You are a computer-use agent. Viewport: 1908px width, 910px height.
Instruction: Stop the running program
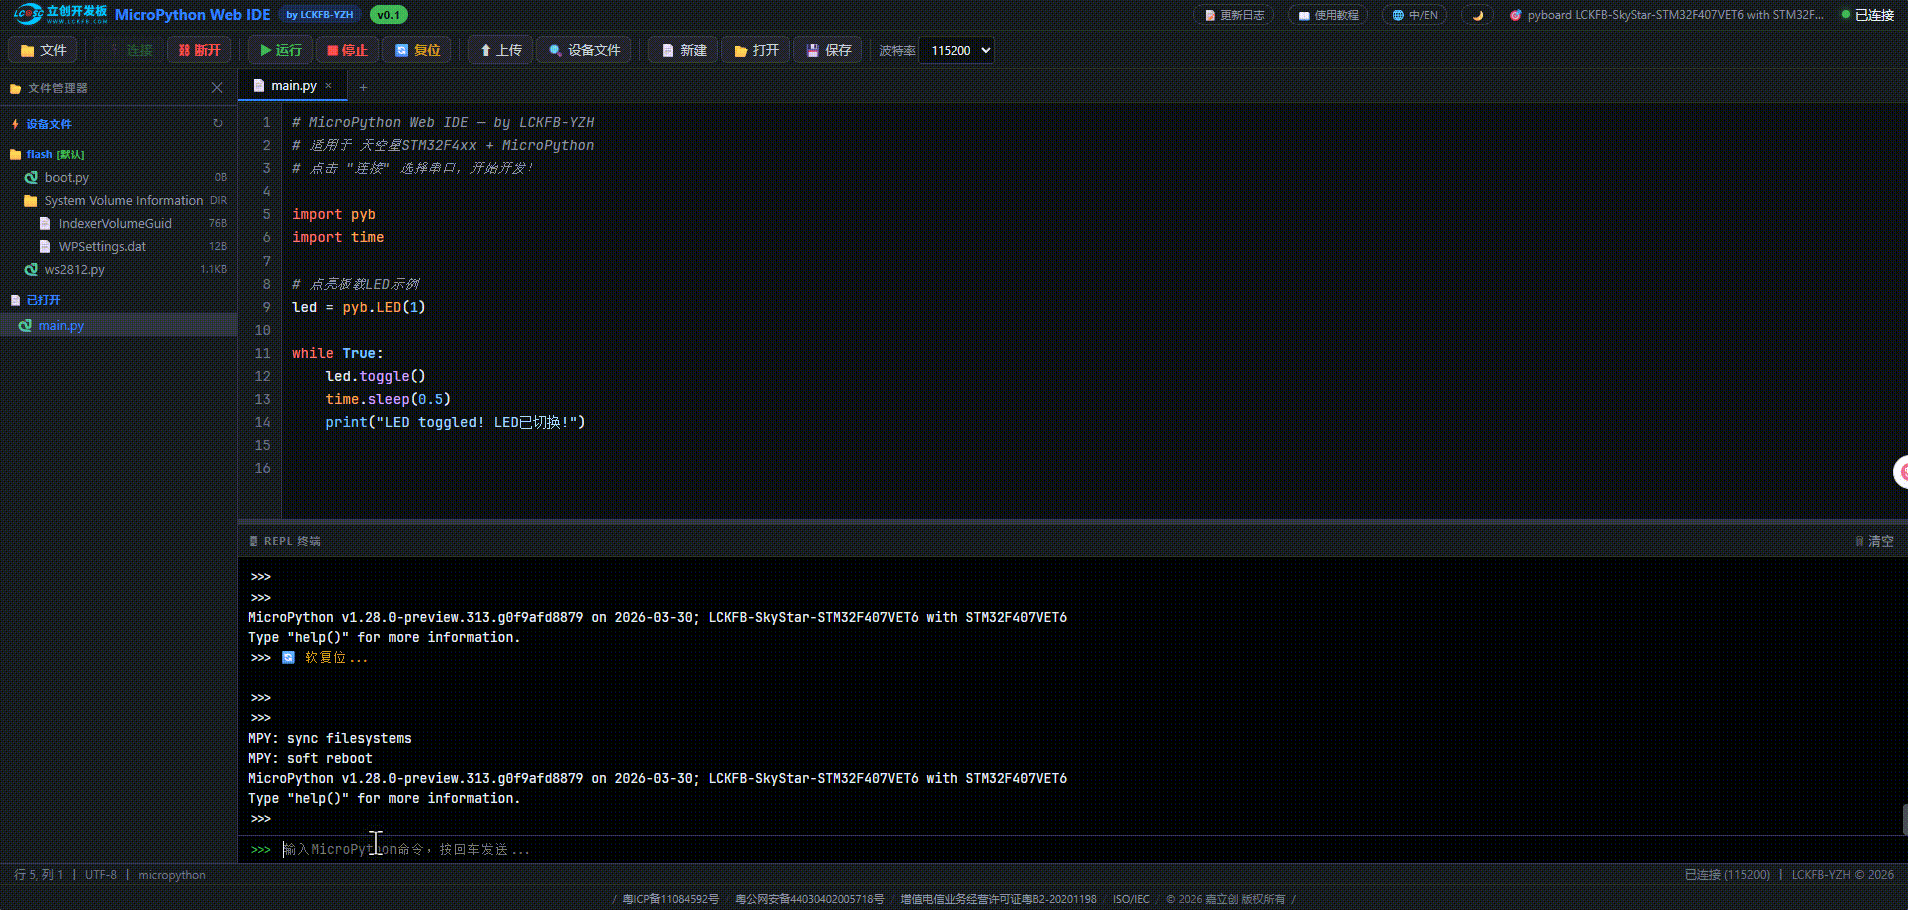click(347, 50)
